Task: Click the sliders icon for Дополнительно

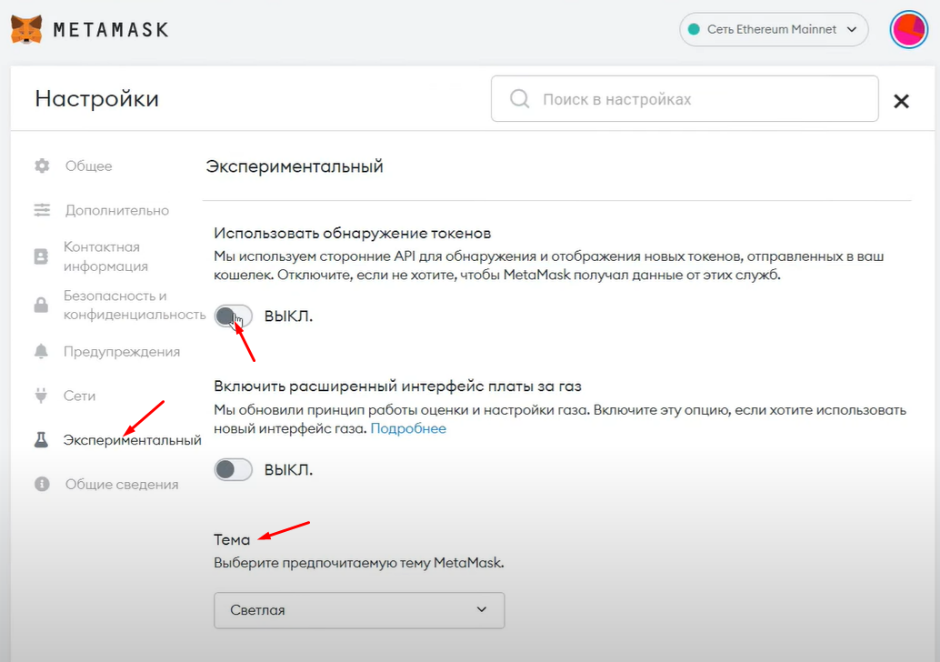Action: (x=42, y=210)
